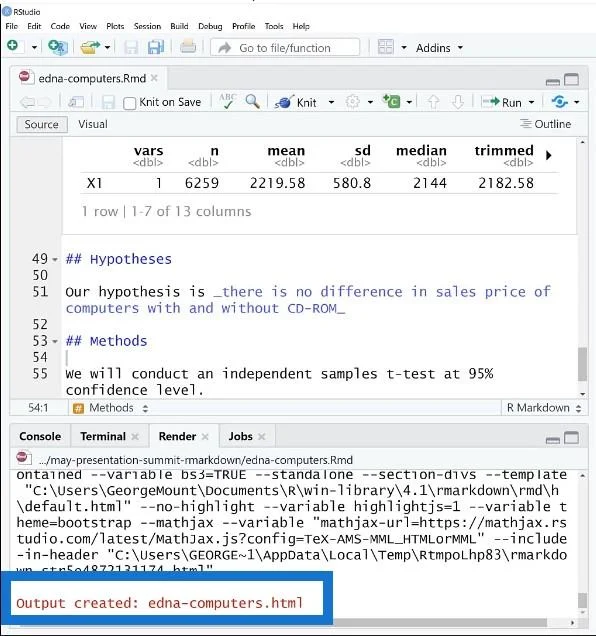Switch editor to Source mode
Viewport: 596px width, 636px height.
tap(41, 125)
